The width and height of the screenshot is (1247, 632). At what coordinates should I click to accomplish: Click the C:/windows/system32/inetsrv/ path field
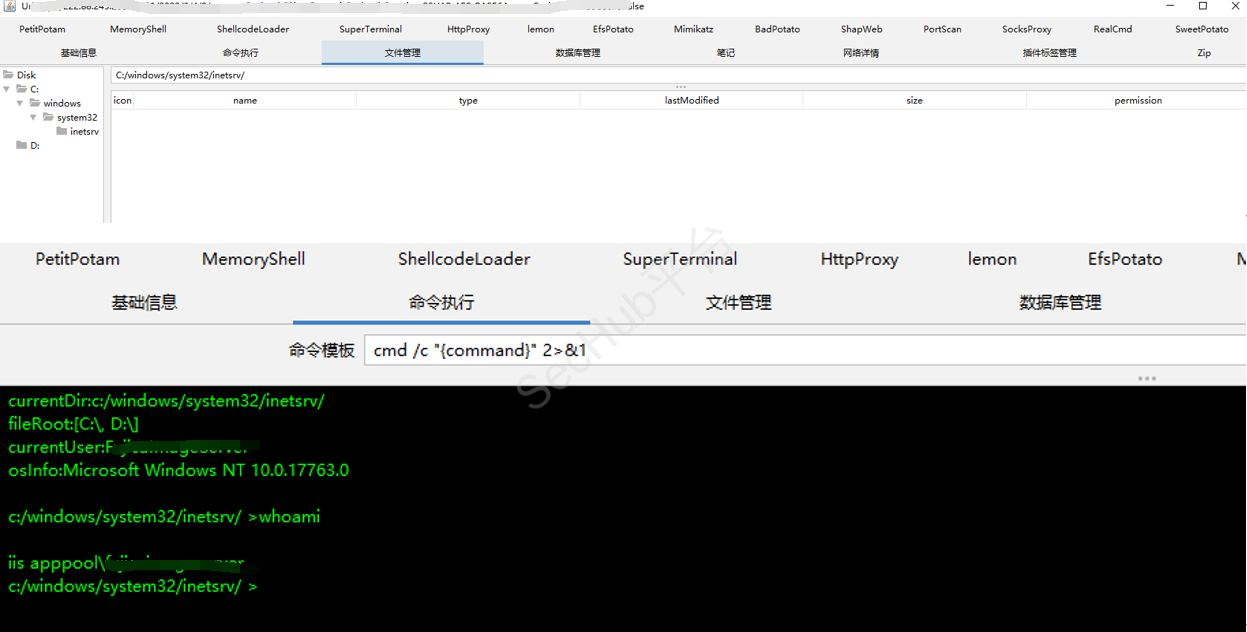(600, 75)
